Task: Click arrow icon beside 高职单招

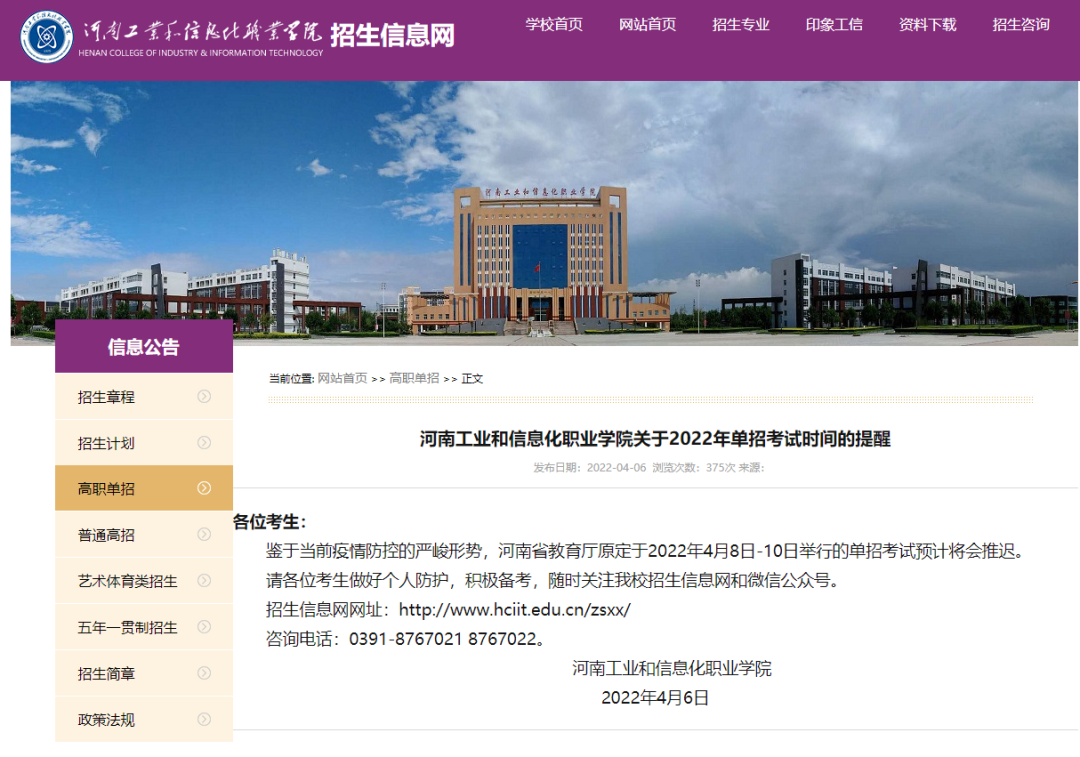Action: pos(204,488)
